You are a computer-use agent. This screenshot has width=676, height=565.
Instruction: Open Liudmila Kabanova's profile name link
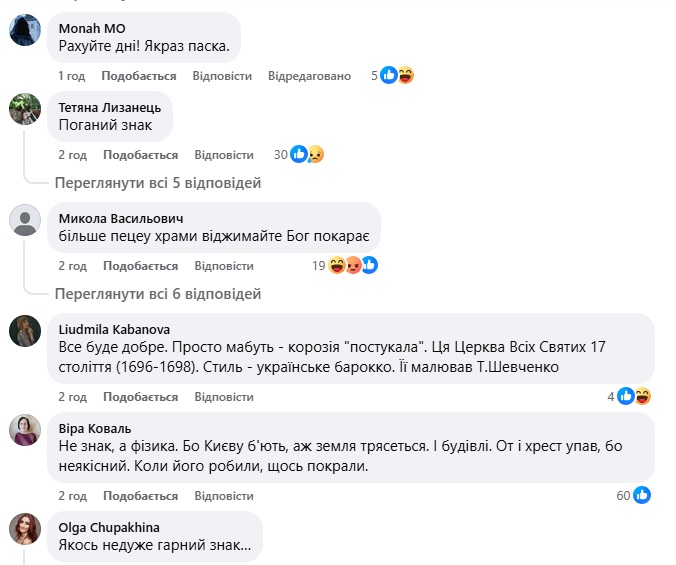(x=114, y=329)
